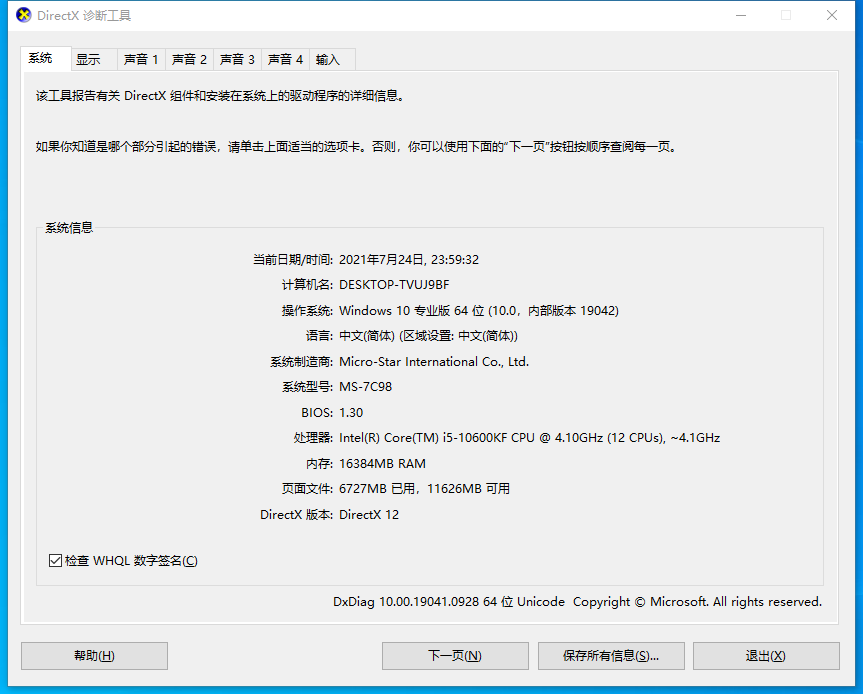Viewport: 863px width, 694px height.
Task: Close the DirectX 诊断工具 window
Action: (832, 15)
